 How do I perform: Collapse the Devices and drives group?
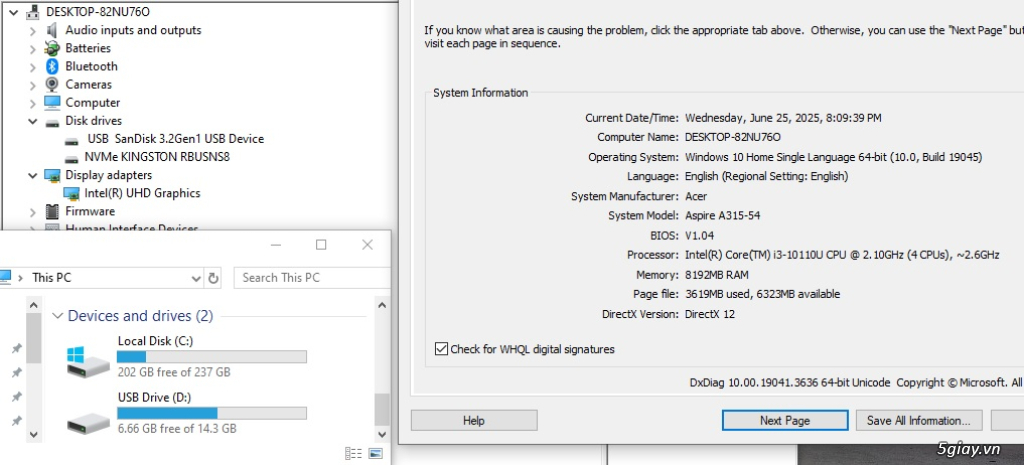57,316
